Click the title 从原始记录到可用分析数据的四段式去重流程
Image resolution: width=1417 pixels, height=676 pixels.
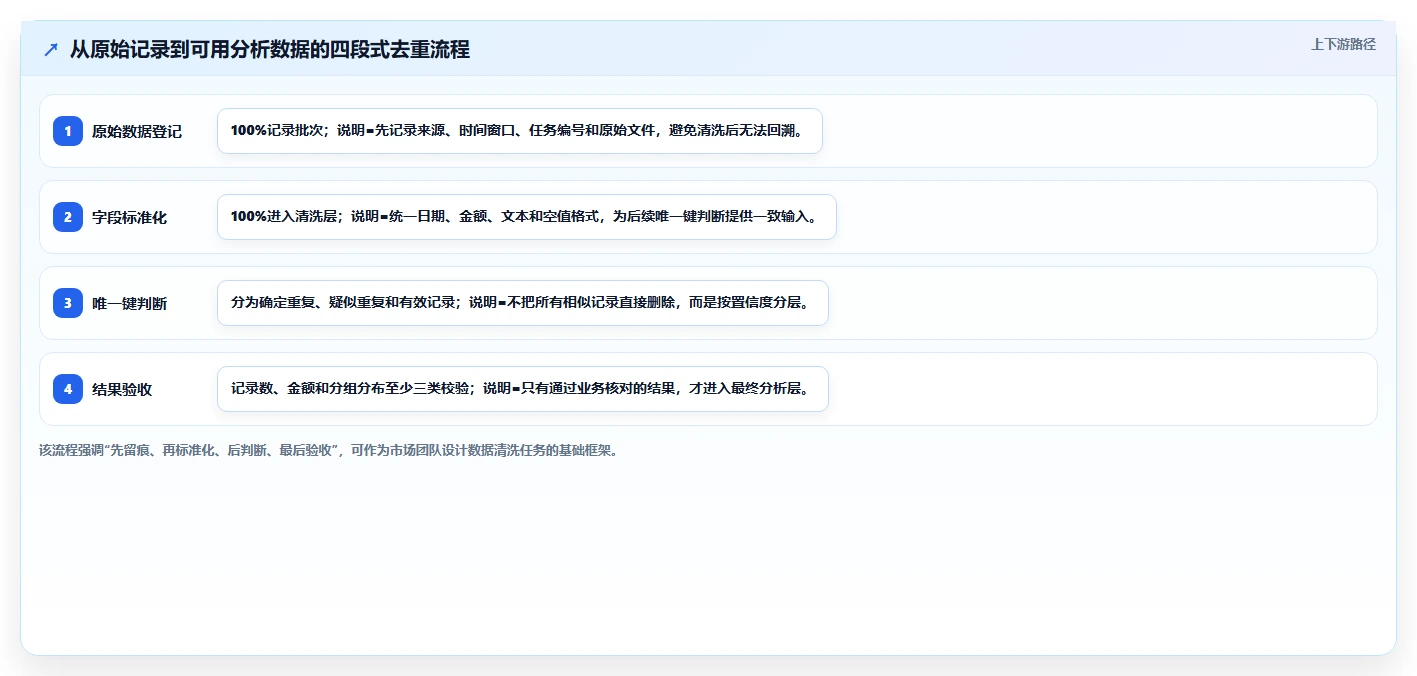[x=270, y=49]
